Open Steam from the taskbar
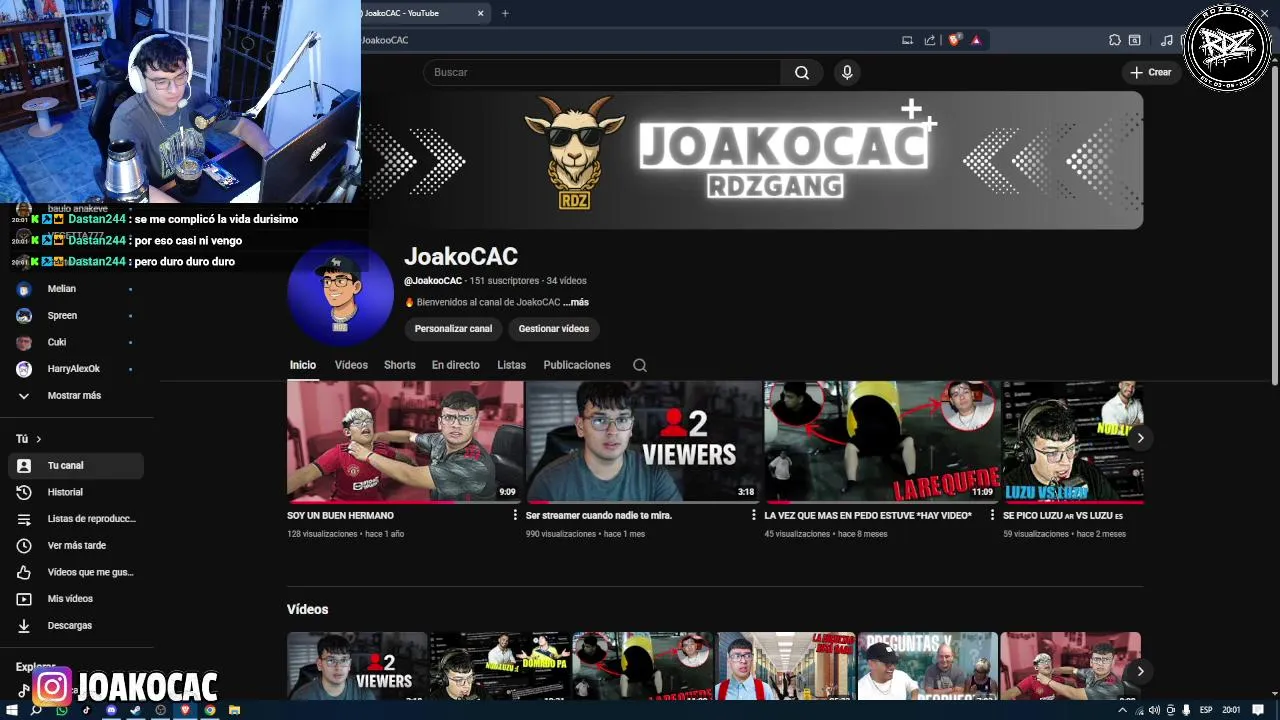 coord(135,710)
